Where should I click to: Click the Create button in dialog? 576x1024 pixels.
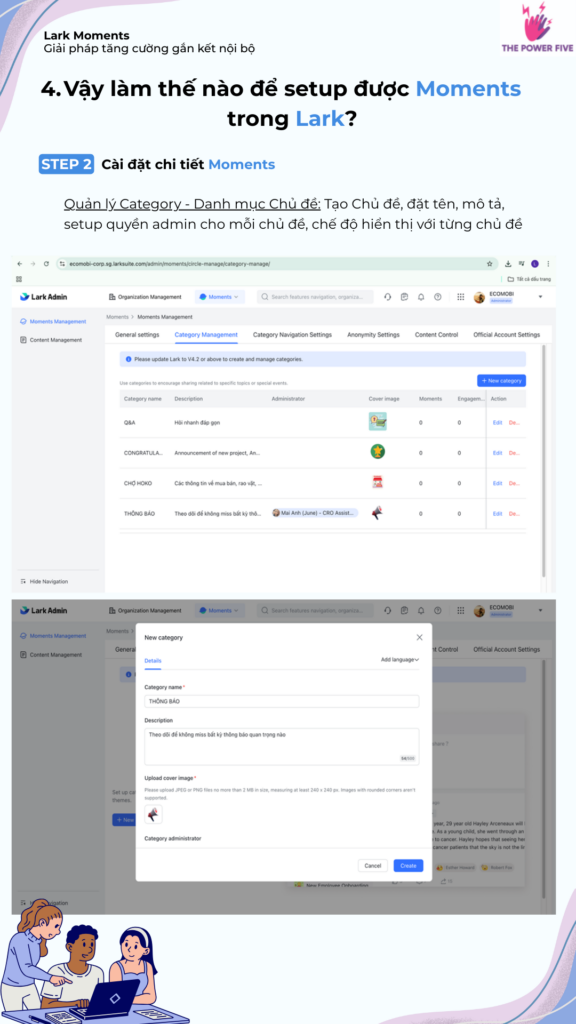(408, 865)
